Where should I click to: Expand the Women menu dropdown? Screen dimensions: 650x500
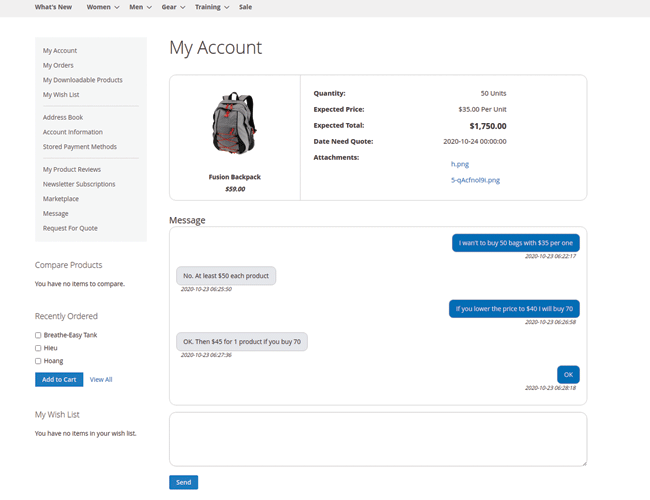[x=103, y=7]
